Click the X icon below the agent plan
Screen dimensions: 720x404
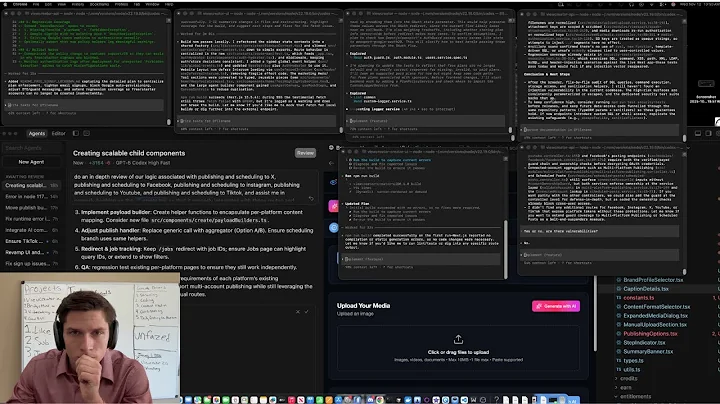pos(298,312)
